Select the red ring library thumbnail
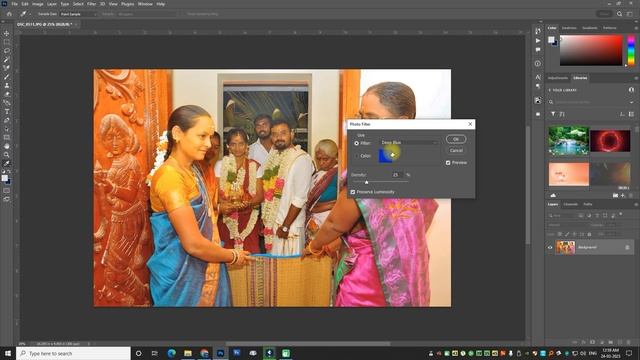This screenshot has width=640, height=360. (610, 141)
